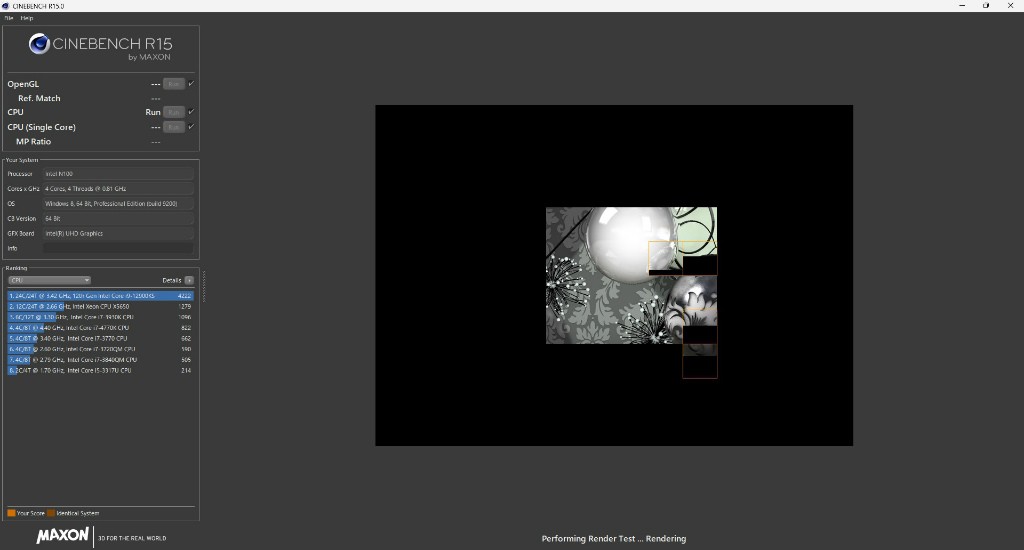Click the CPU (Single Core) label
Viewport: 1024px width, 550px height.
coord(41,127)
